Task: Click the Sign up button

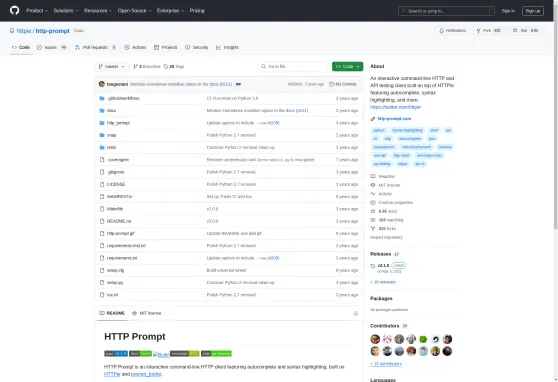Action: coord(533,11)
